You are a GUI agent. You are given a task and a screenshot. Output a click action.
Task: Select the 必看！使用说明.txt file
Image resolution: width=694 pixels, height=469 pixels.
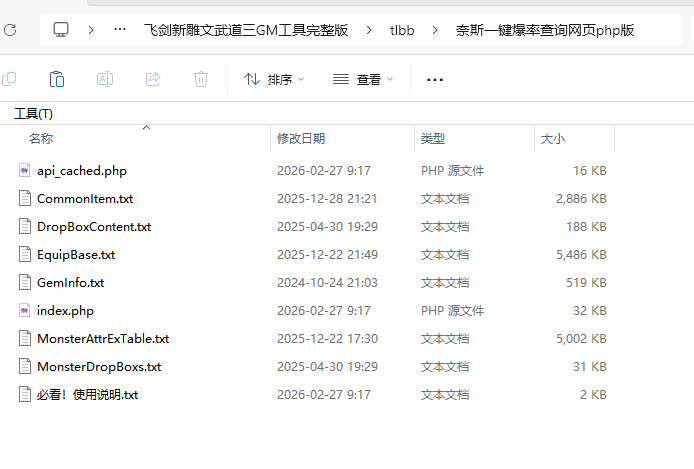coord(87,395)
